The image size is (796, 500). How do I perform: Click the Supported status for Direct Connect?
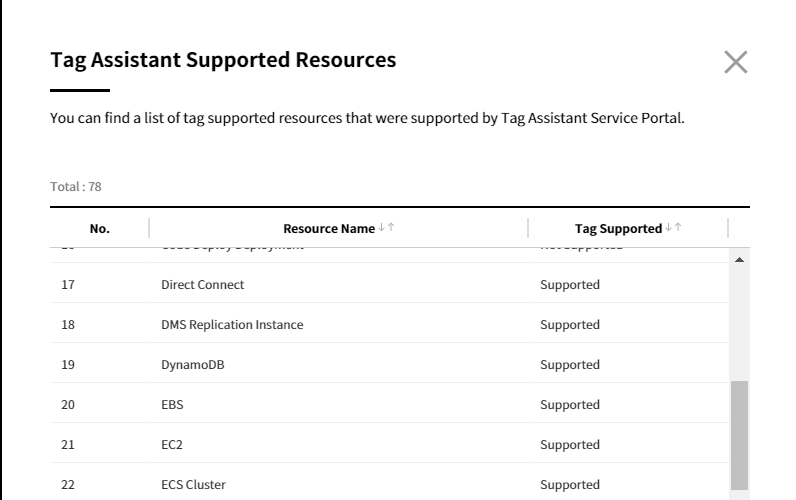click(x=570, y=284)
